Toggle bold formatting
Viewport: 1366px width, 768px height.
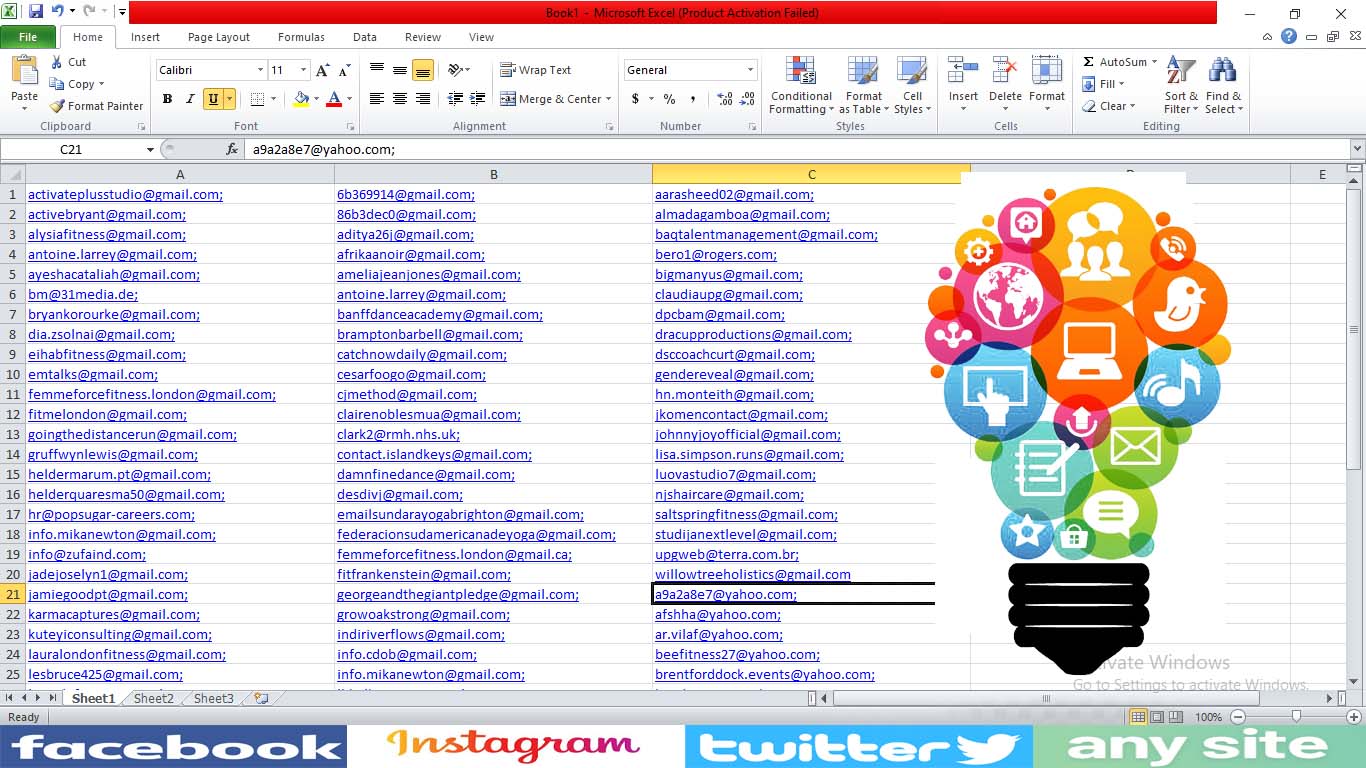[167, 99]
